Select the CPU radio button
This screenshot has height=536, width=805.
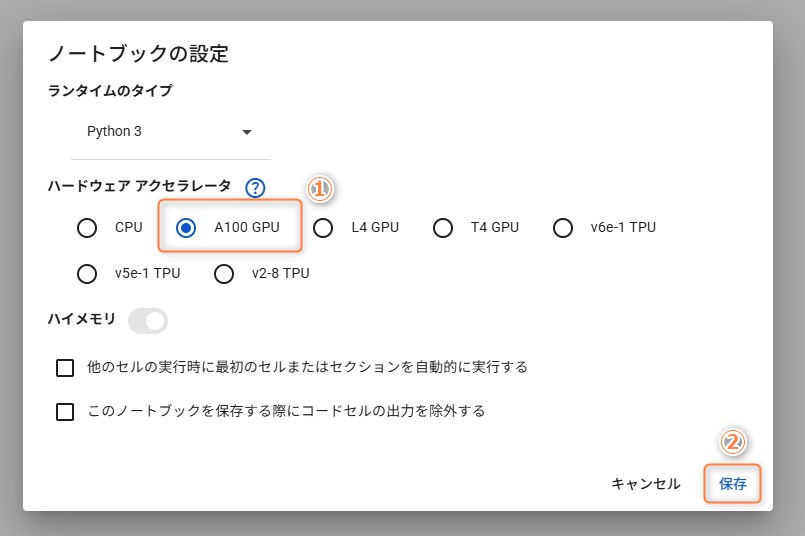click(x=87, y=227)
